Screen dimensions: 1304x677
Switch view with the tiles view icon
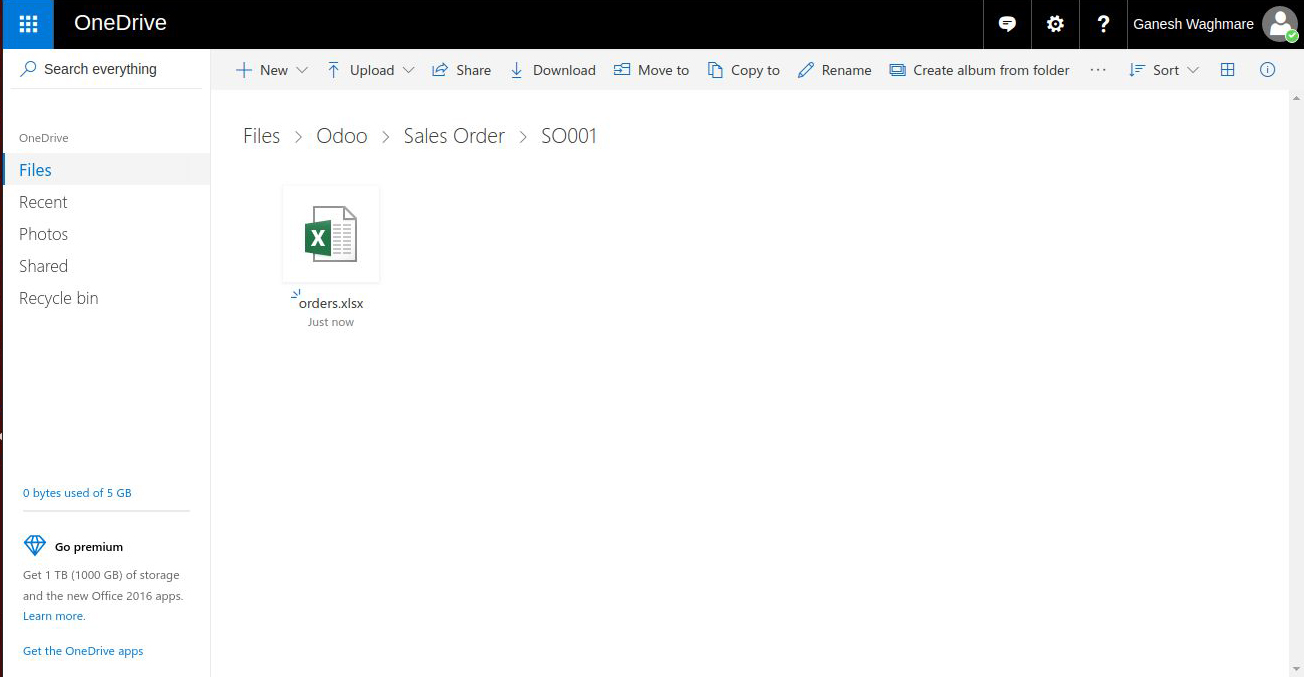tap(1228, 70)
